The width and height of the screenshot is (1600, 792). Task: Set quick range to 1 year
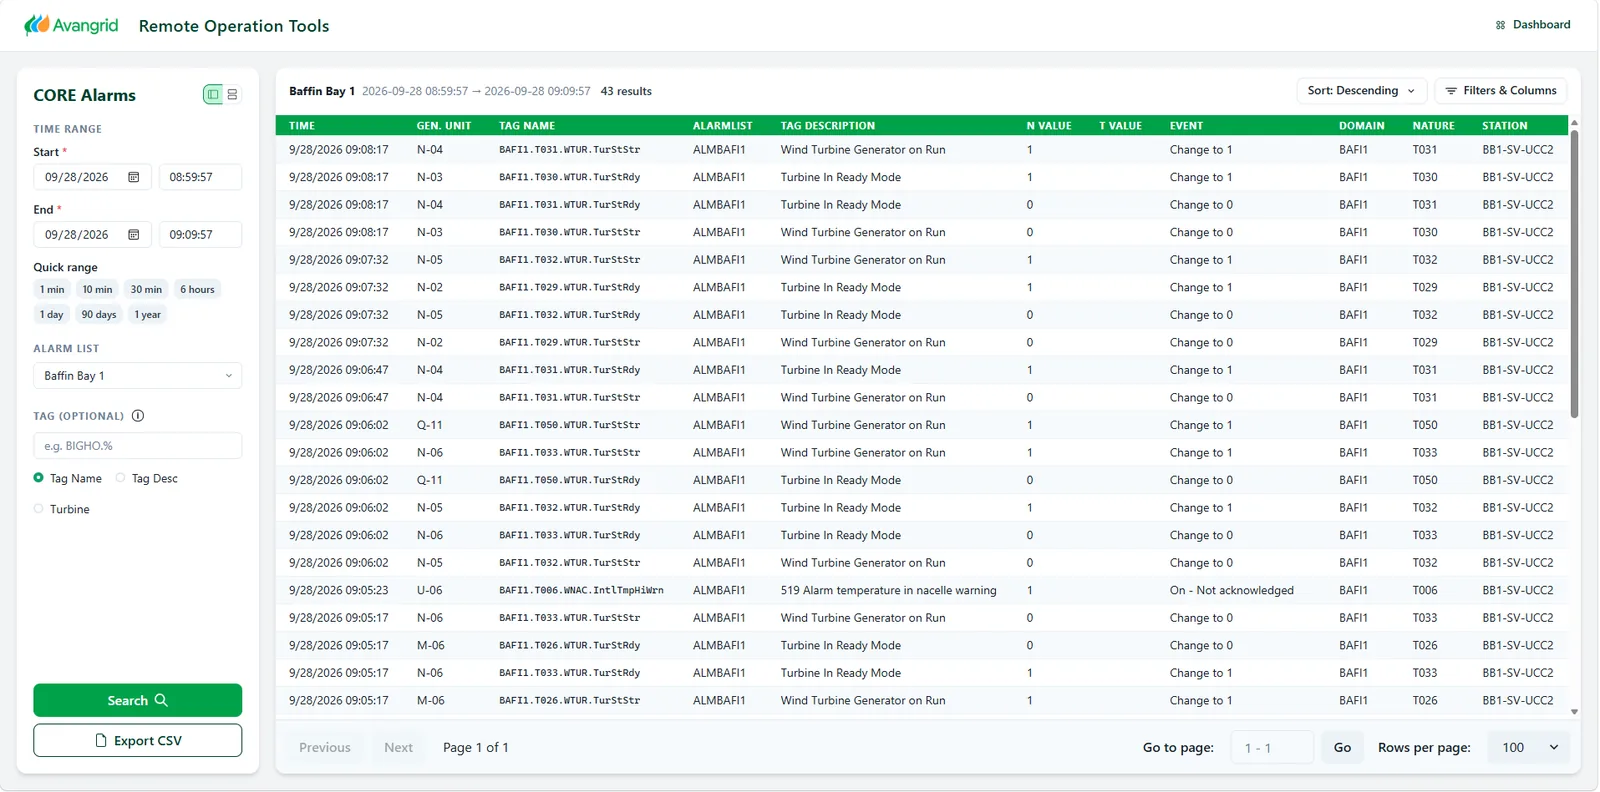coord(148,315)
